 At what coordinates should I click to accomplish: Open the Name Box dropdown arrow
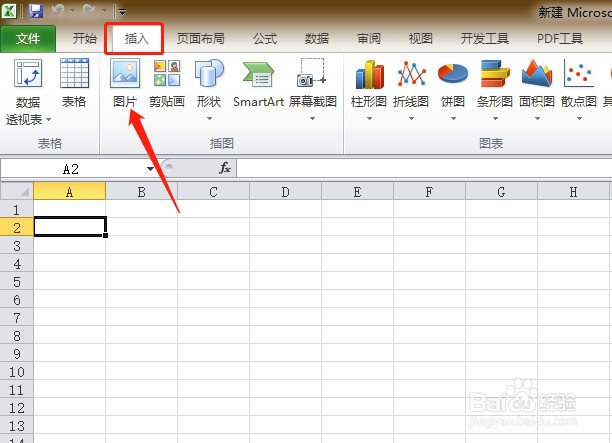150,169
